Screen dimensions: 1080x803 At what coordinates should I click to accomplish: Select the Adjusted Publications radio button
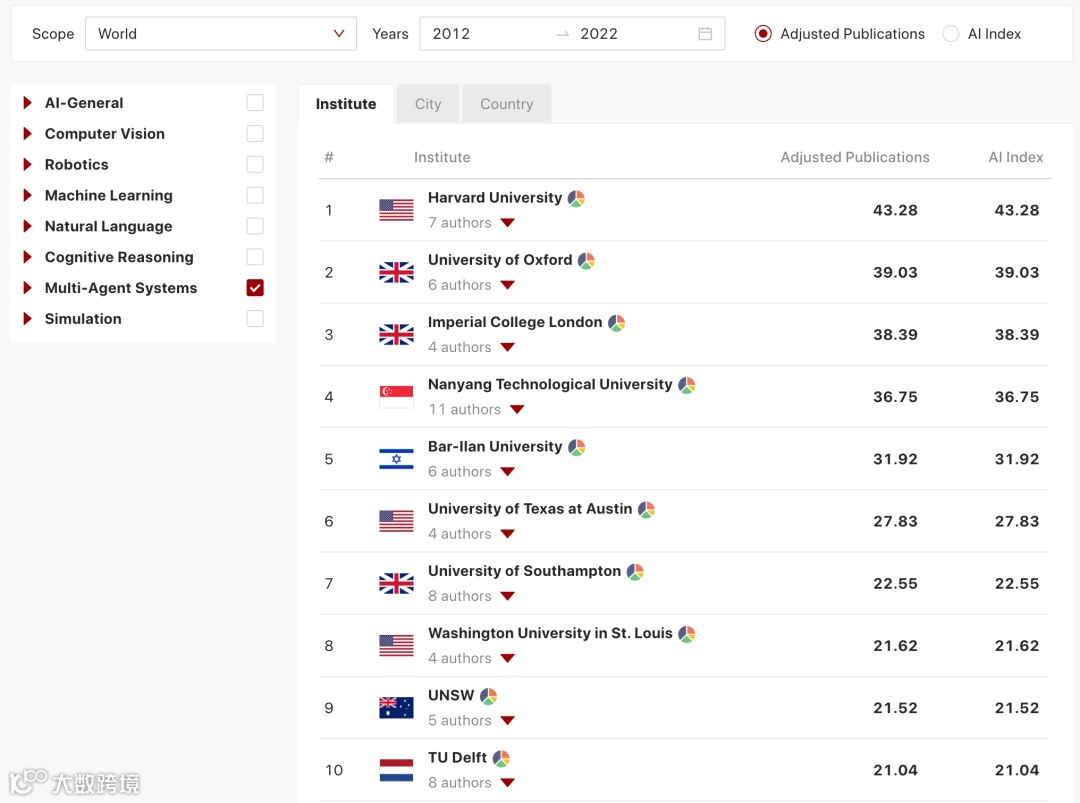(x=762, y=34)
